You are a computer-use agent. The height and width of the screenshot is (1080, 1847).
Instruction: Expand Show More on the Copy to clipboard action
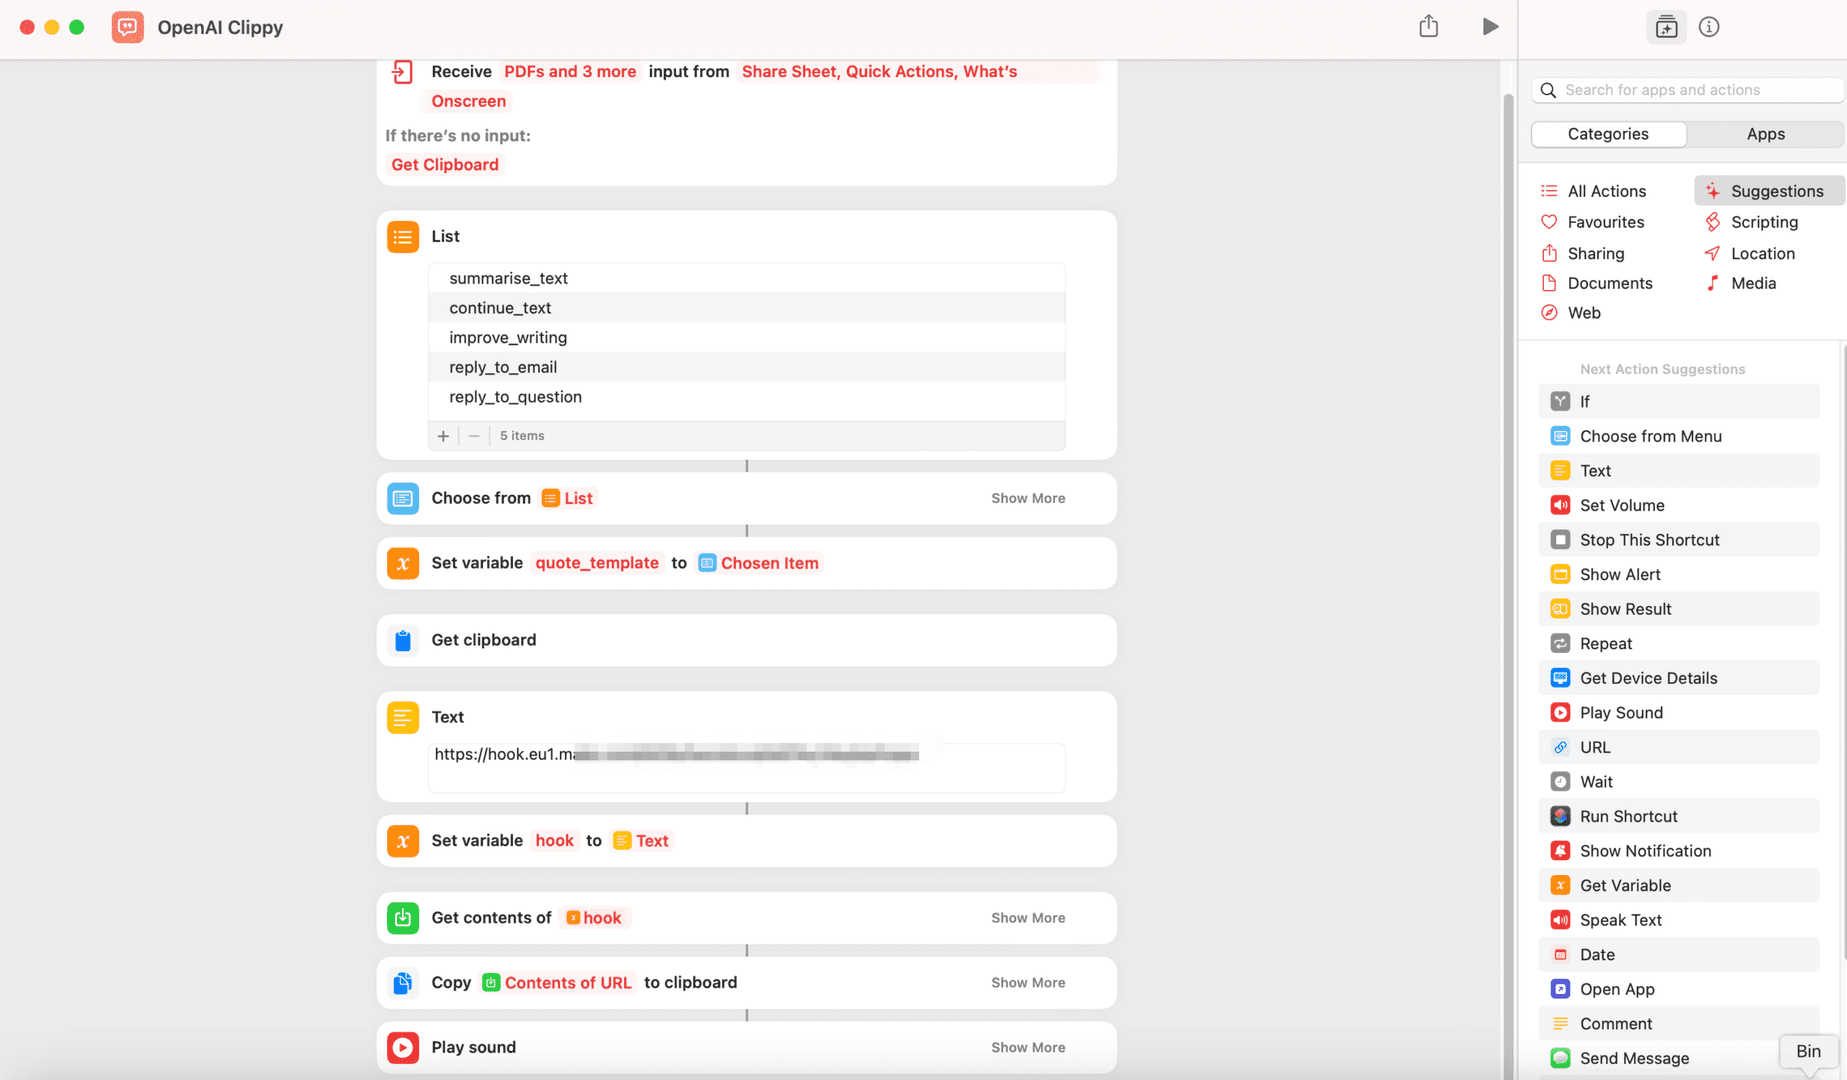tap(1028, 983)
